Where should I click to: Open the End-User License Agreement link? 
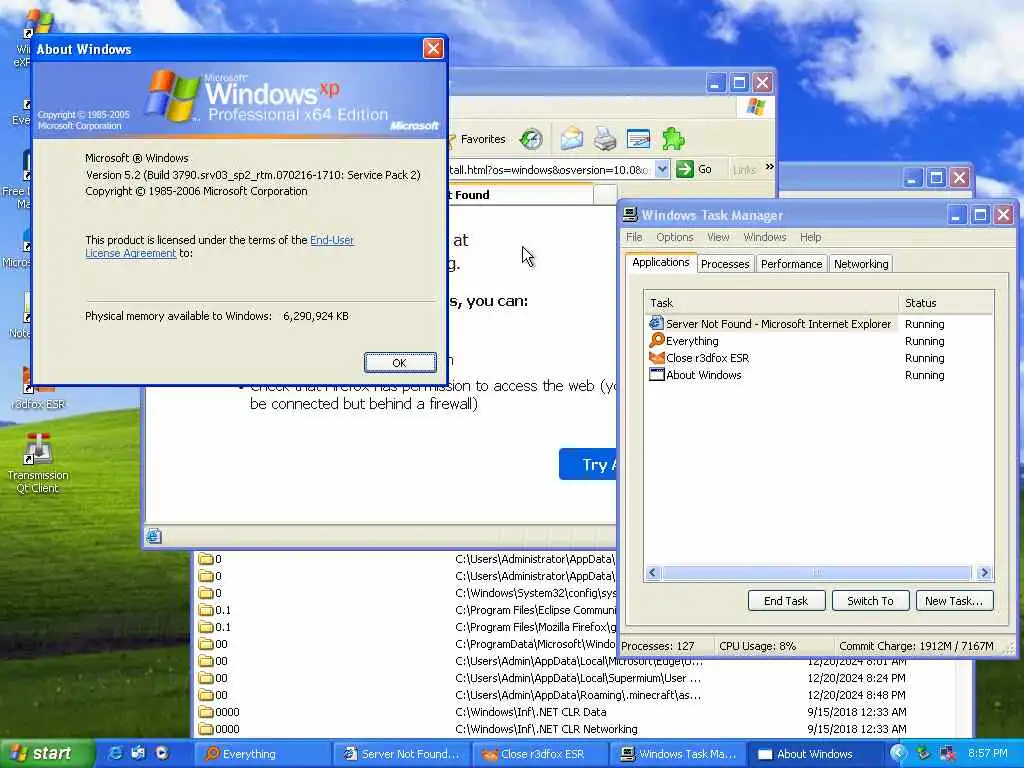pyautogui.click(x=219, y=246)
